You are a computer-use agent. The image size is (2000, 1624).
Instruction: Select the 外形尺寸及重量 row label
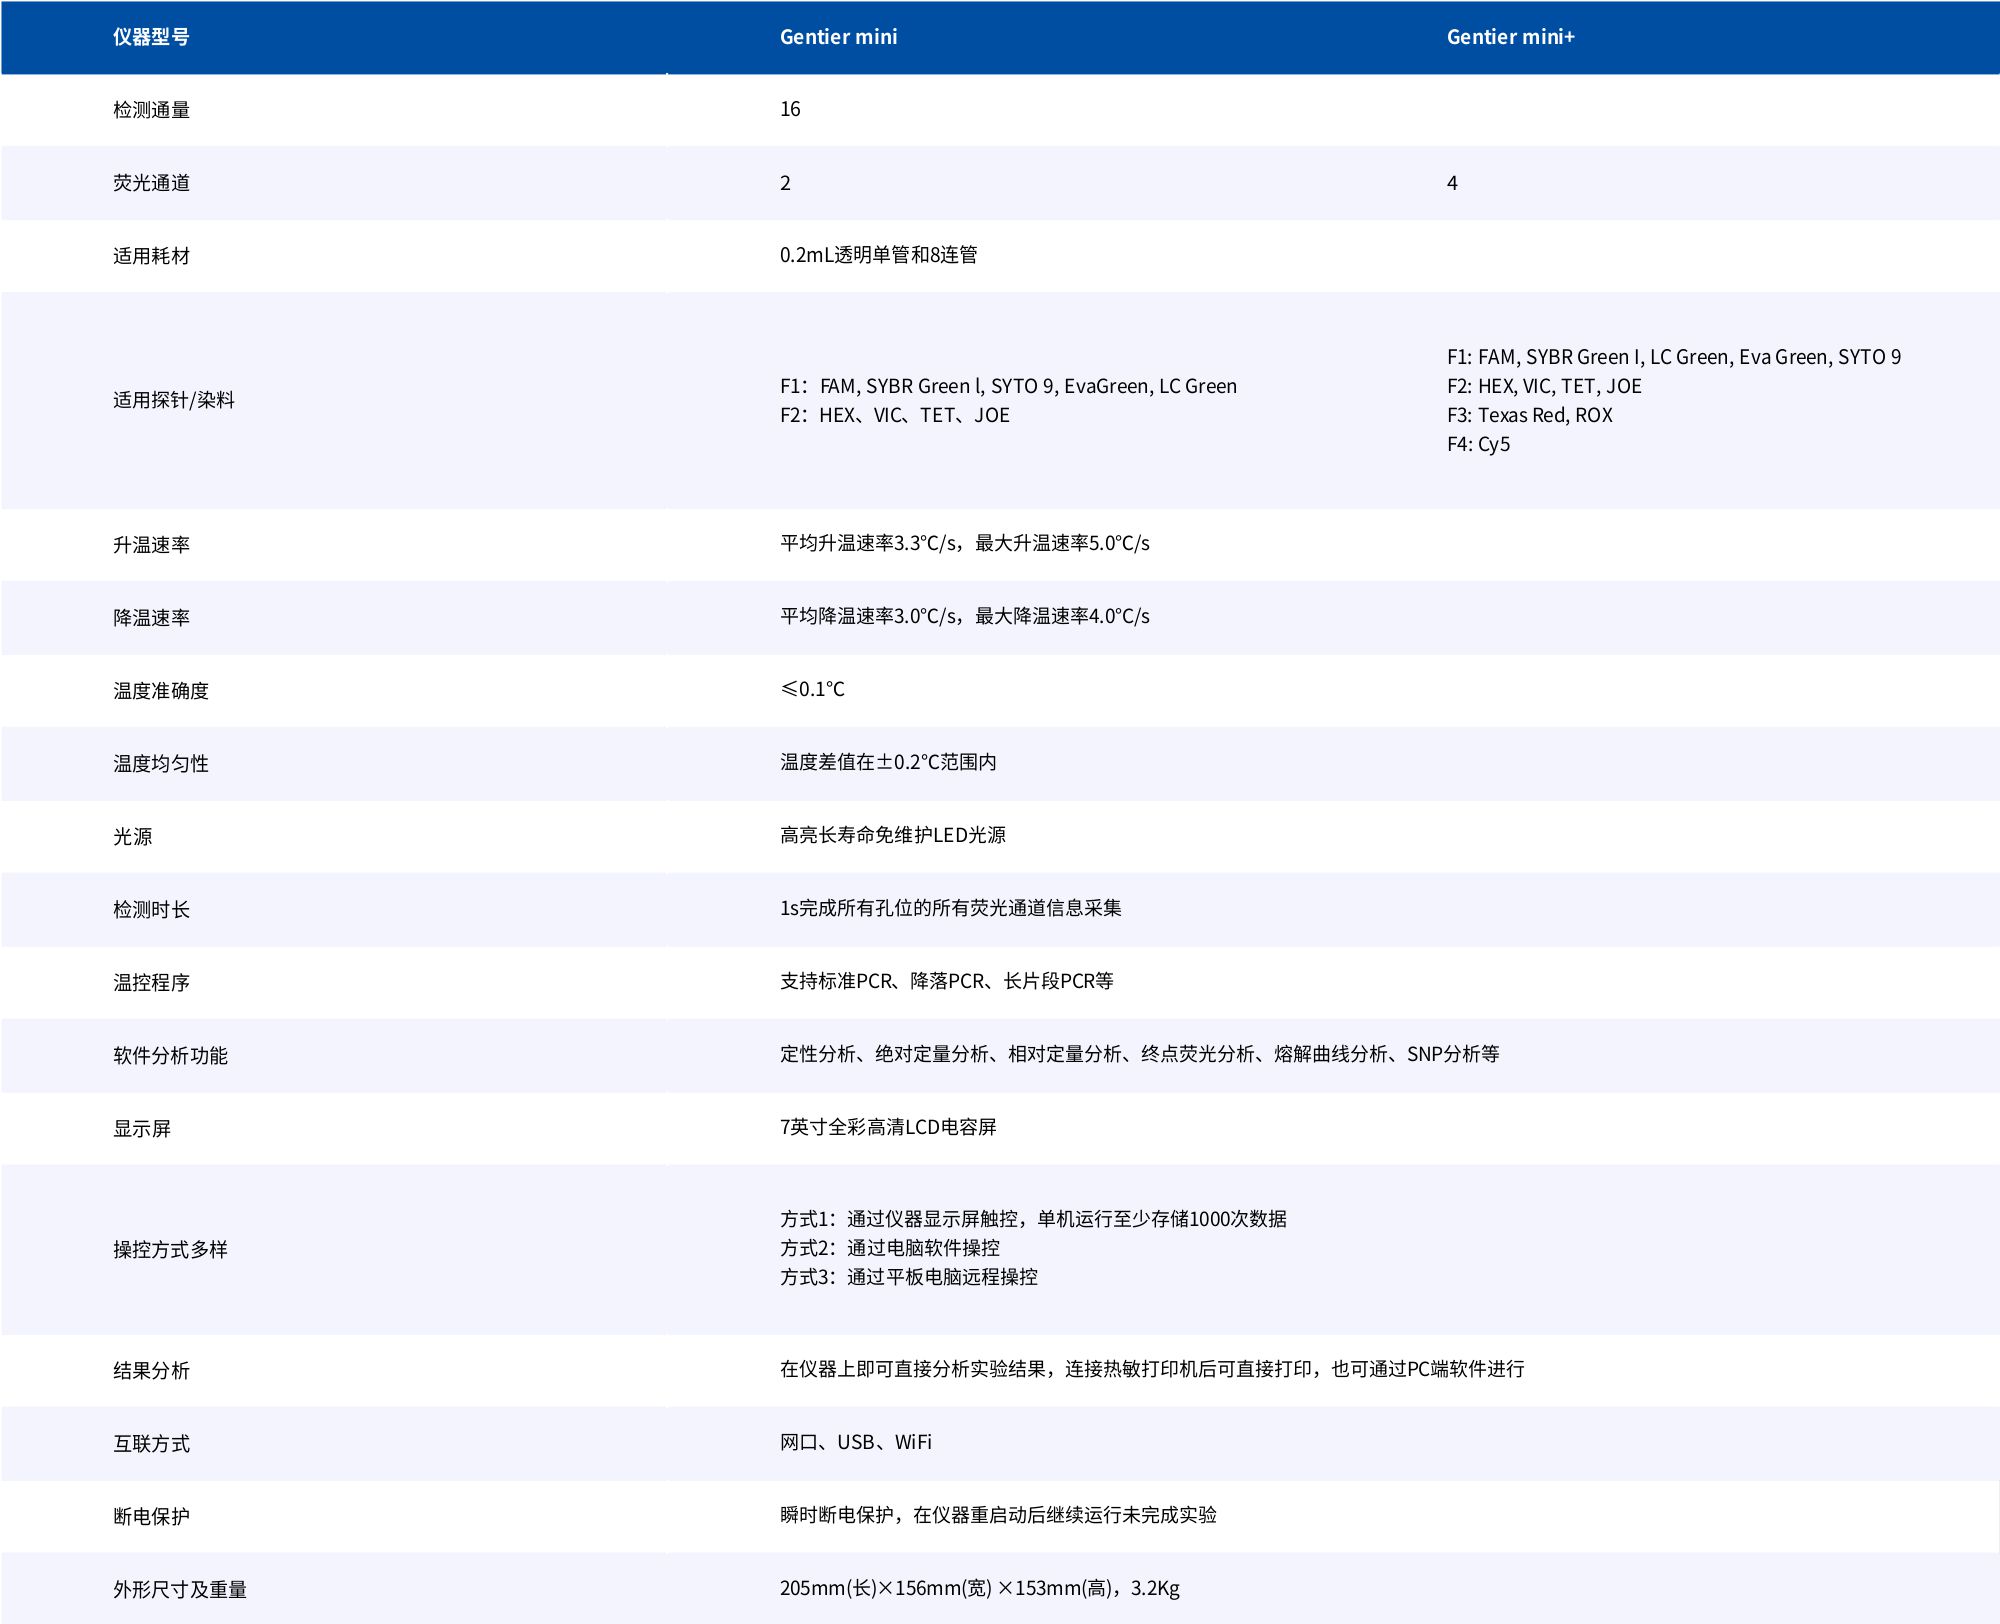(179, 1590)
